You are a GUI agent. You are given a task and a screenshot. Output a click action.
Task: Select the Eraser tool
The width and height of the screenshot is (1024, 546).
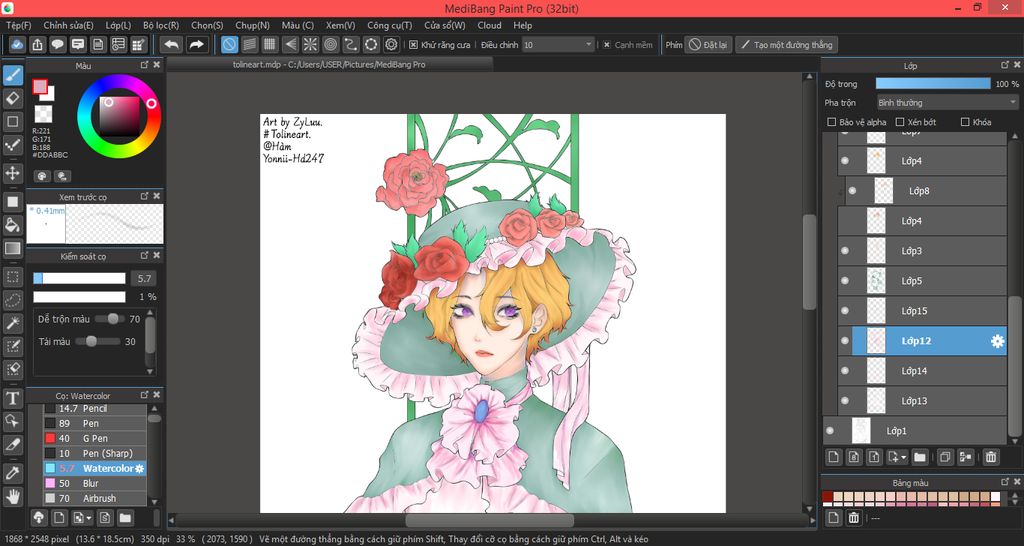click(12, 99)
